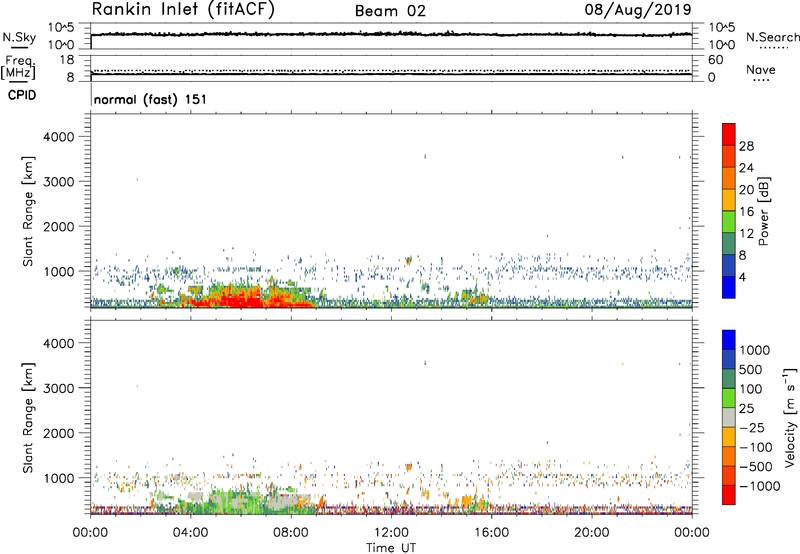
Task: Select the 'N.Sky' legend label
Action: 19,37
